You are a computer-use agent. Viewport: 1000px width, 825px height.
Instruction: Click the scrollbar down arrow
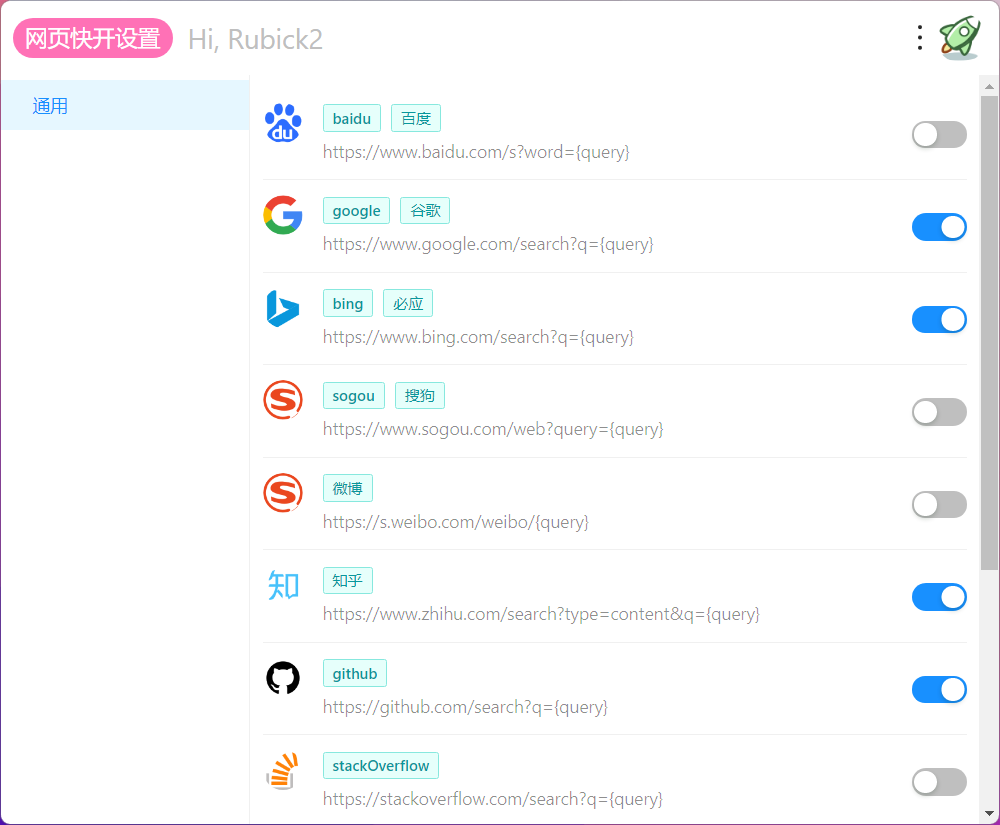click(x=989, y=814)
